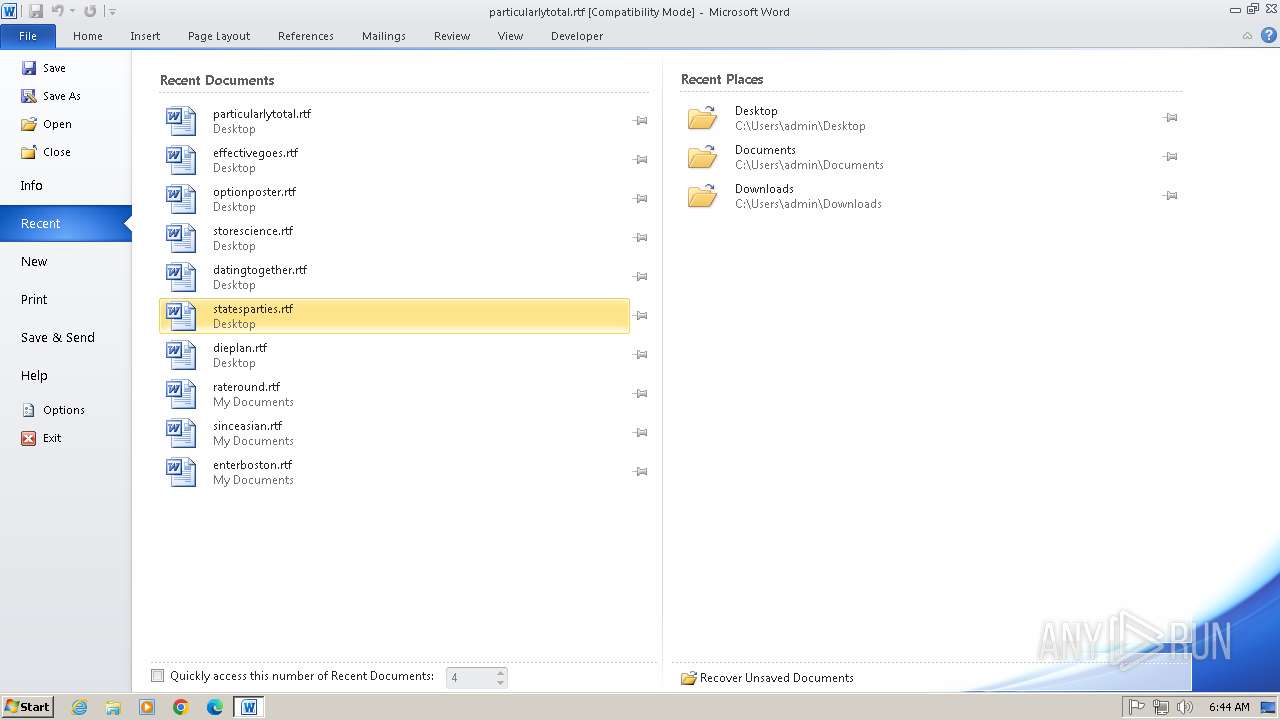The width and height of the screenshot is (1280, 720).
Task: Open the Page Layout ribbon tab
Action: coord(219,36)
